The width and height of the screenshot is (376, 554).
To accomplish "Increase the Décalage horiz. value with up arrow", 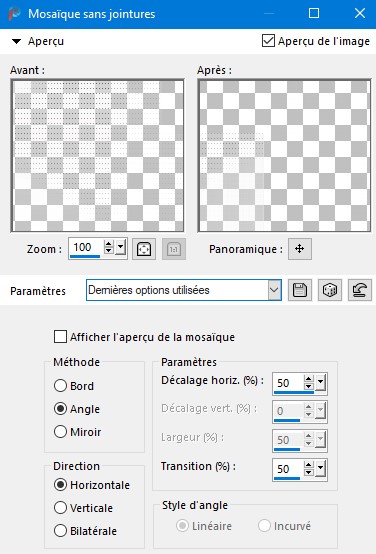I will point(309,378).
